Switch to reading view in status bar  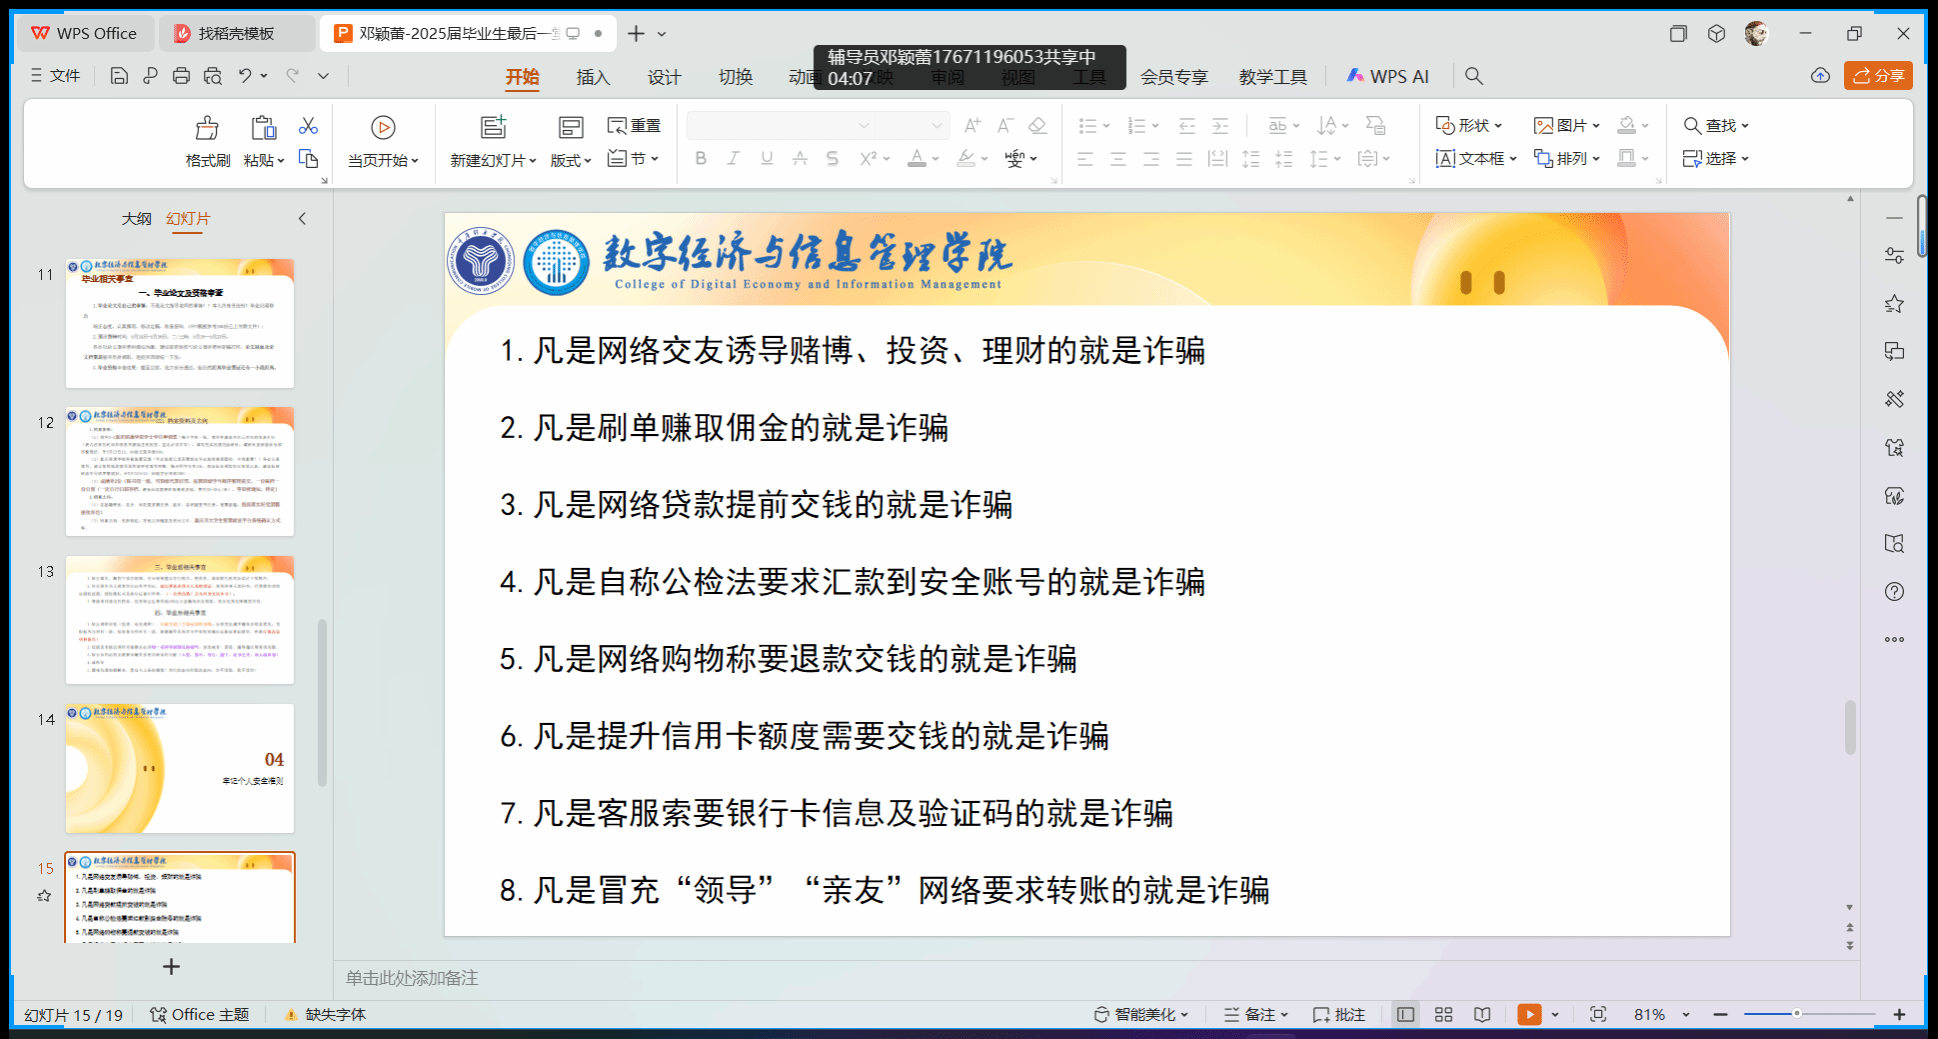1482,1014
